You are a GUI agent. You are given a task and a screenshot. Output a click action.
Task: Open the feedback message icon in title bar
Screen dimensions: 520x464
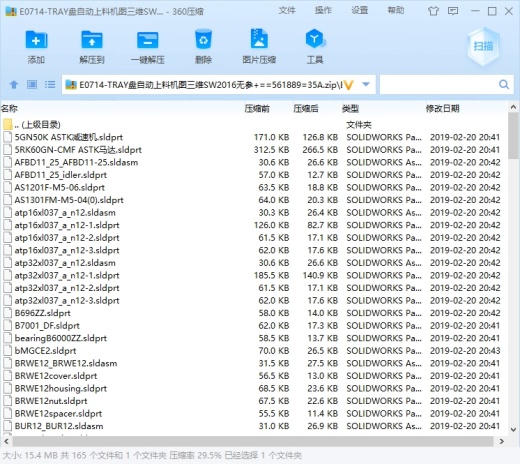pyautogui.click(x=453, y=11)
